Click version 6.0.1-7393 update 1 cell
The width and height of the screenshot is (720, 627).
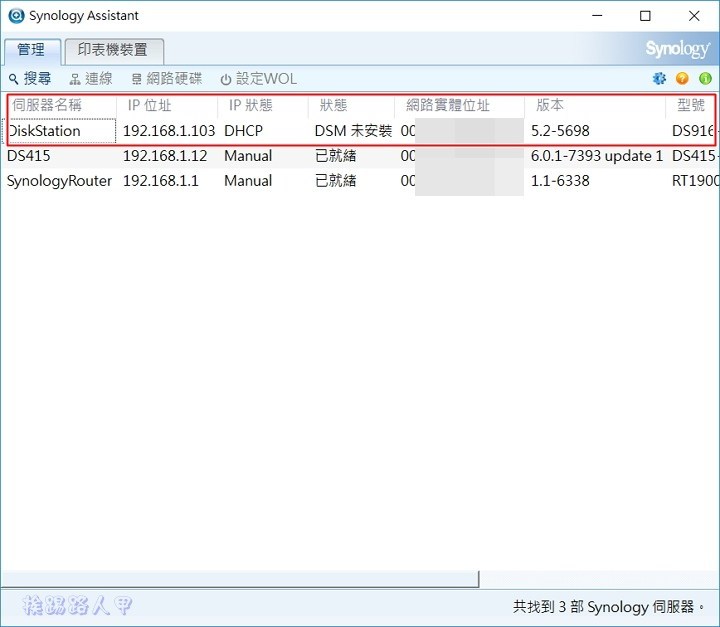tap(596, 156)
